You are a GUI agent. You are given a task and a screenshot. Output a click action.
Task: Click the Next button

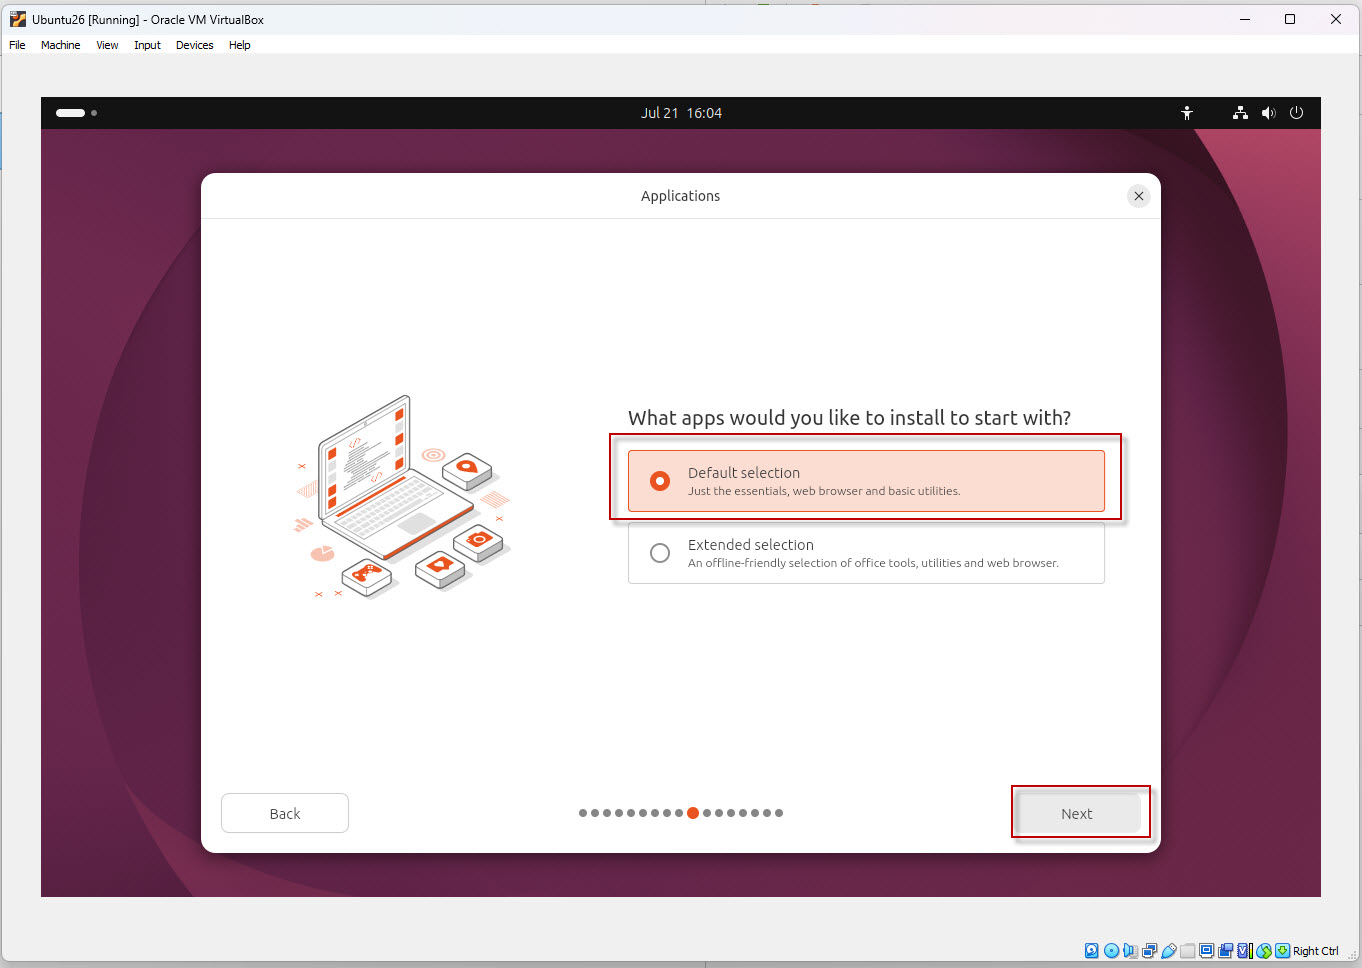(x=1077, y=813)
